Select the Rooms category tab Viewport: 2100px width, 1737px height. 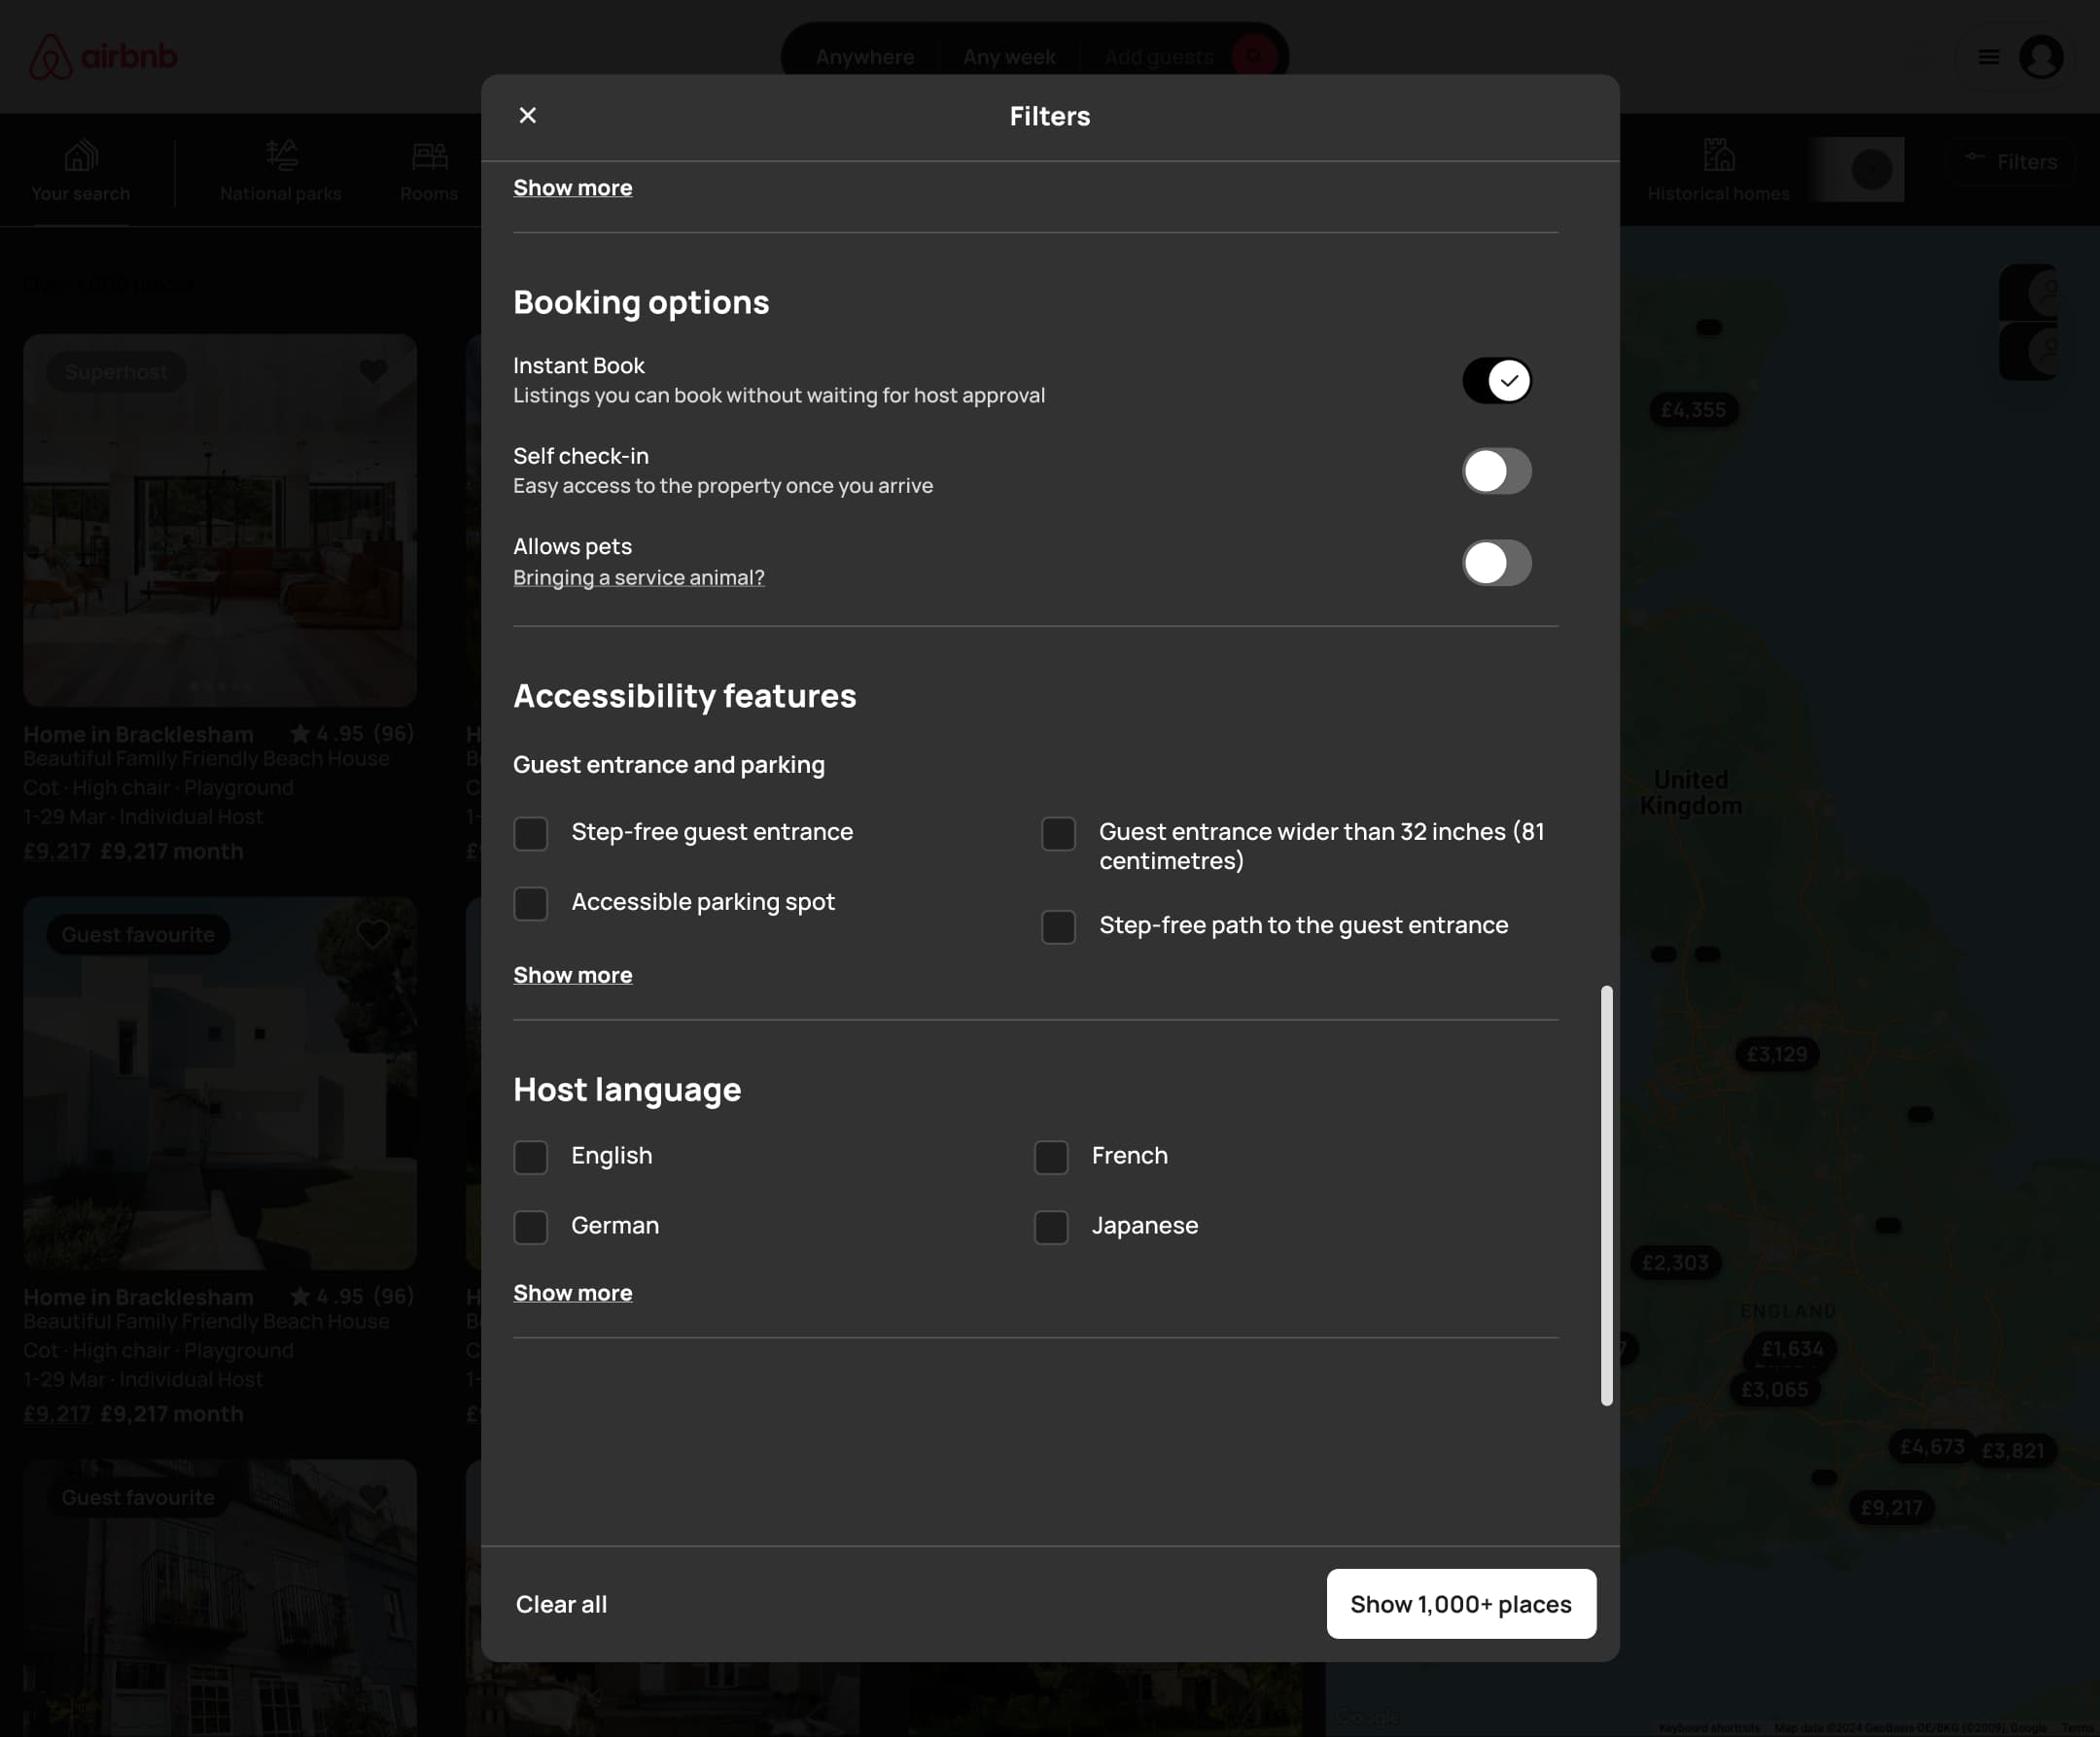pos(429,170)
